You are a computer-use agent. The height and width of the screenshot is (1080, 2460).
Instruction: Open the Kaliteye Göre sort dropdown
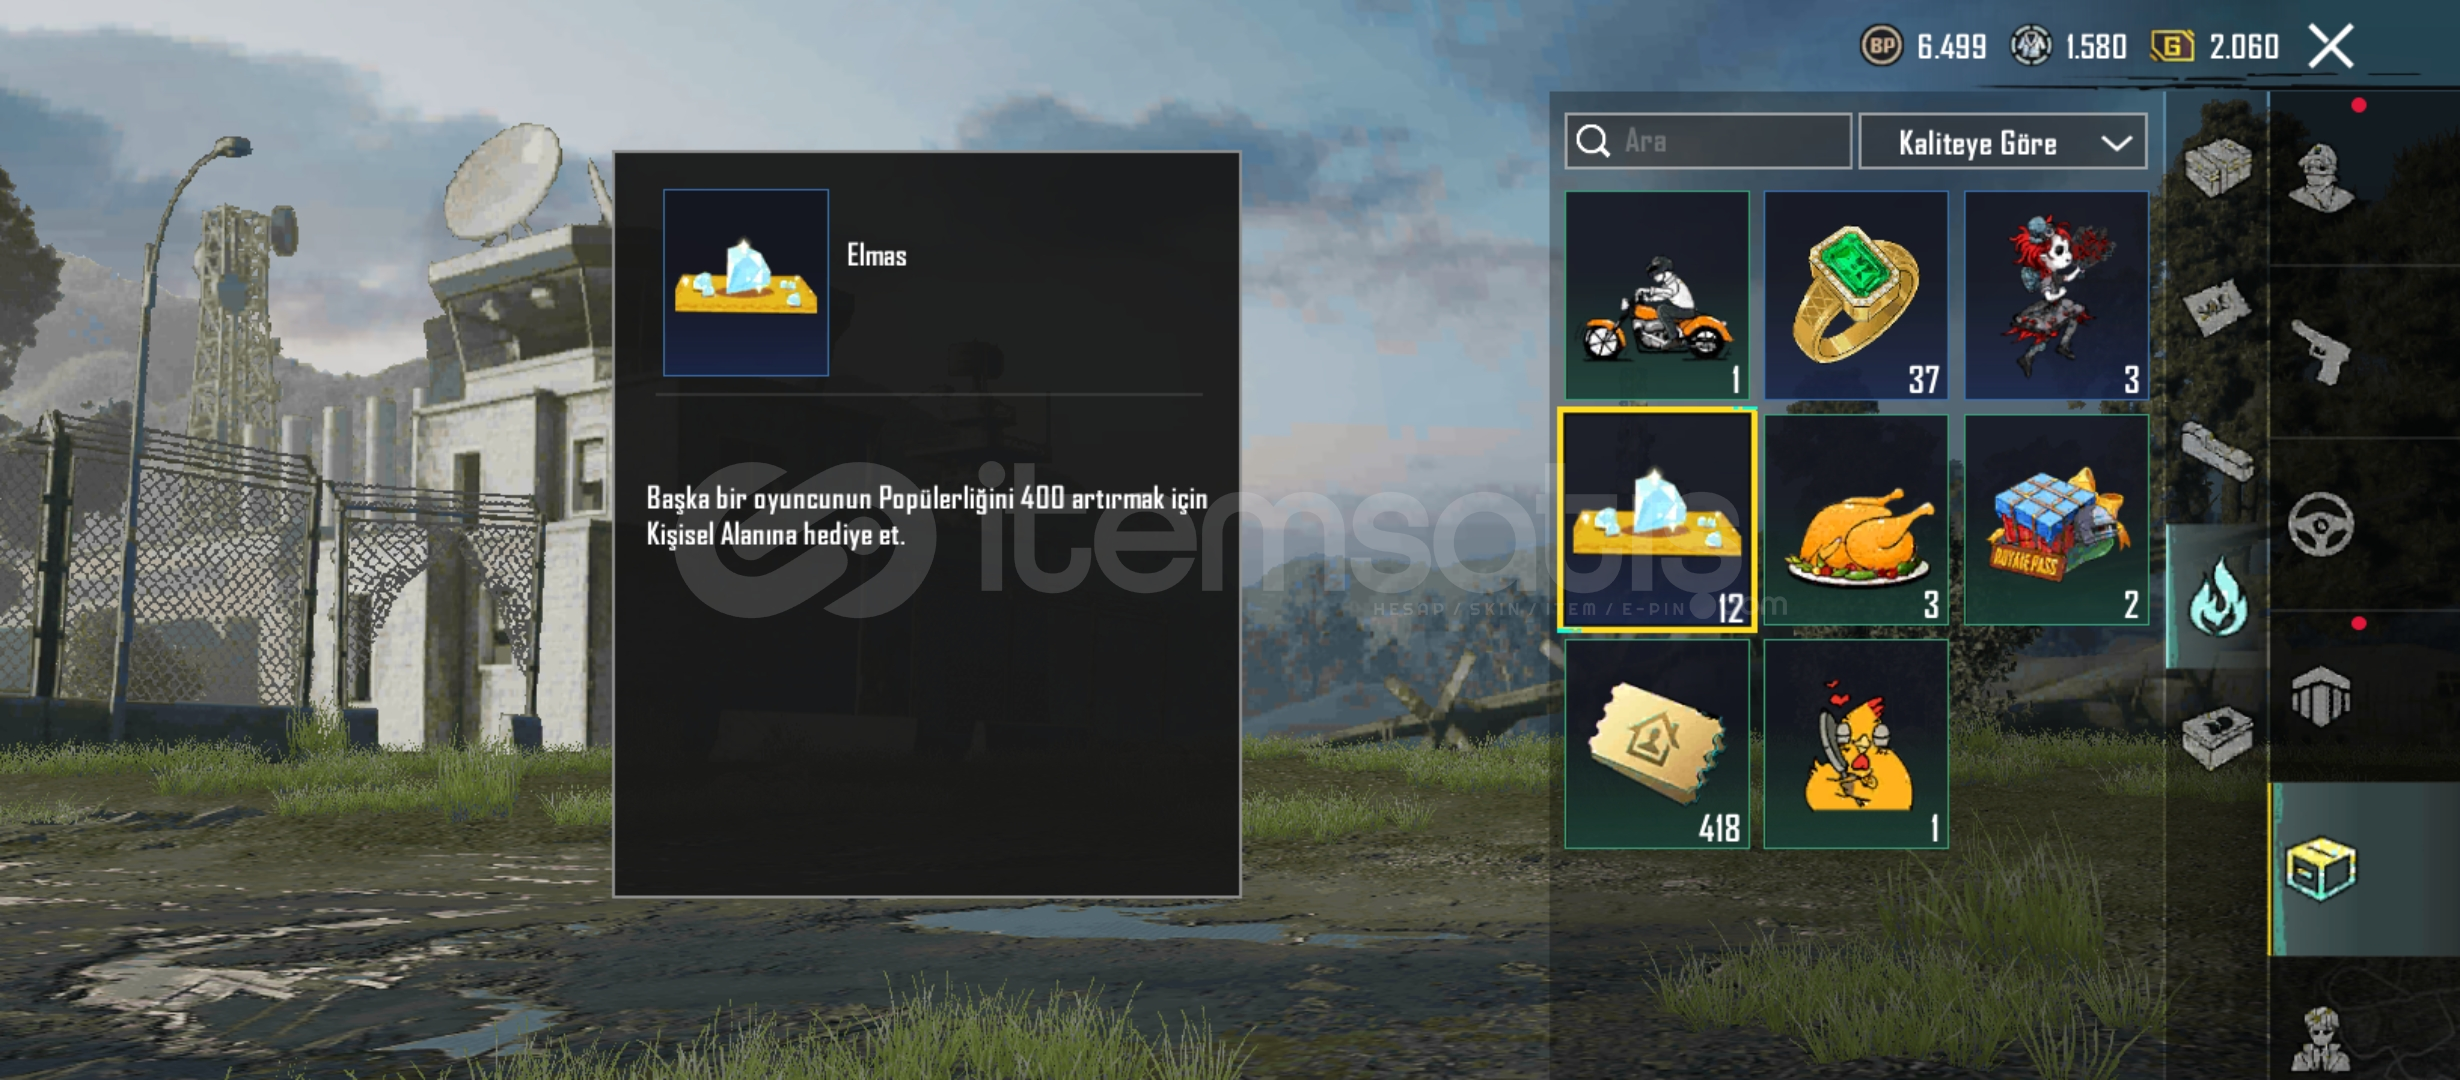(2003, 142)
